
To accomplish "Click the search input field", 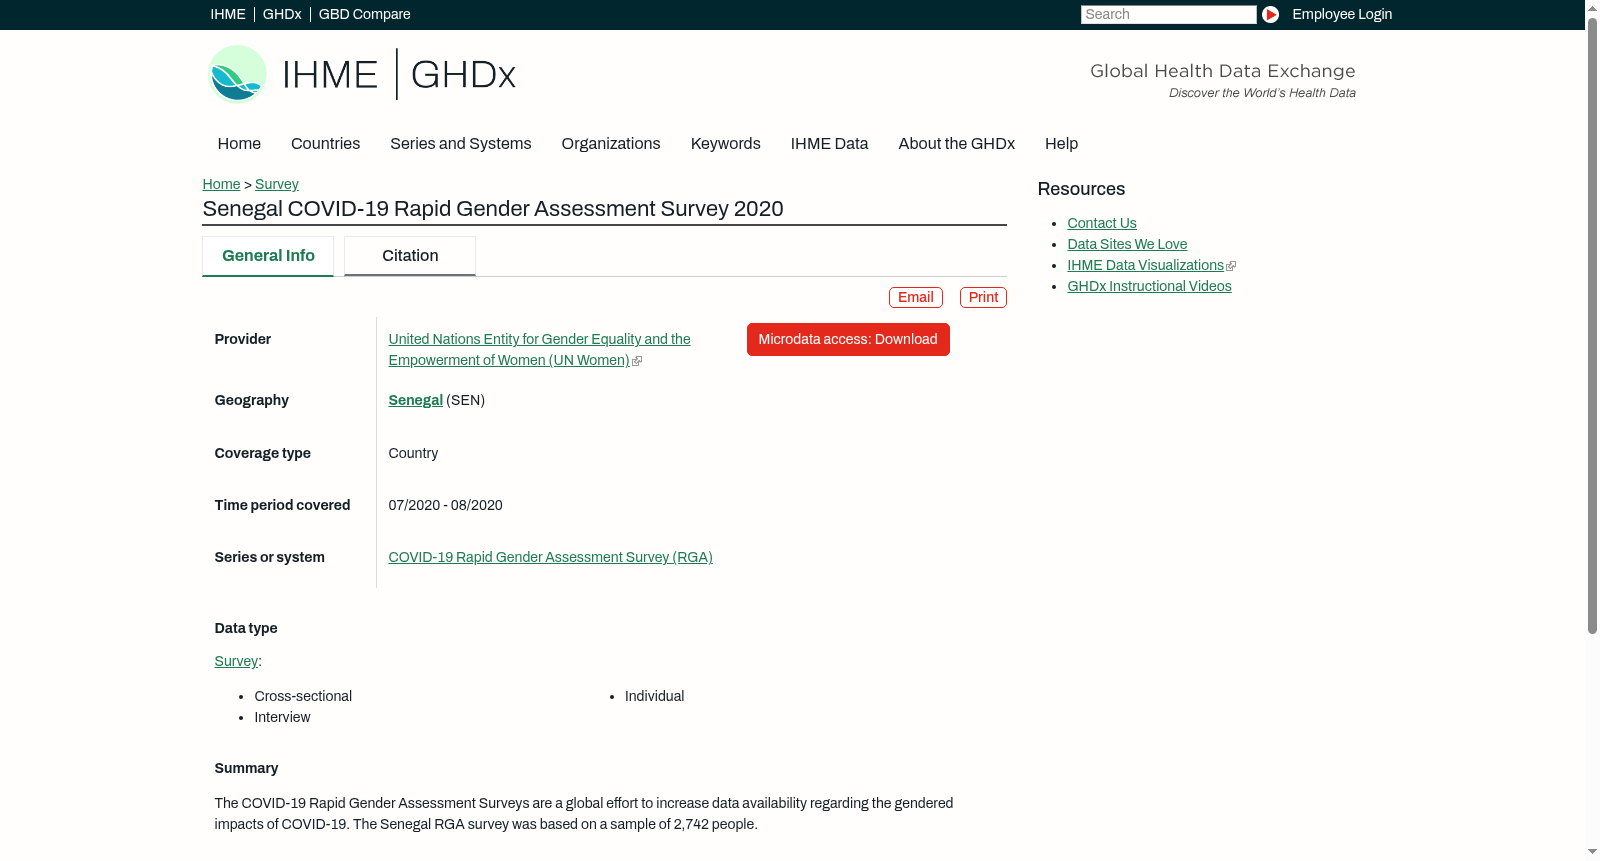I will coord(1168,14).
